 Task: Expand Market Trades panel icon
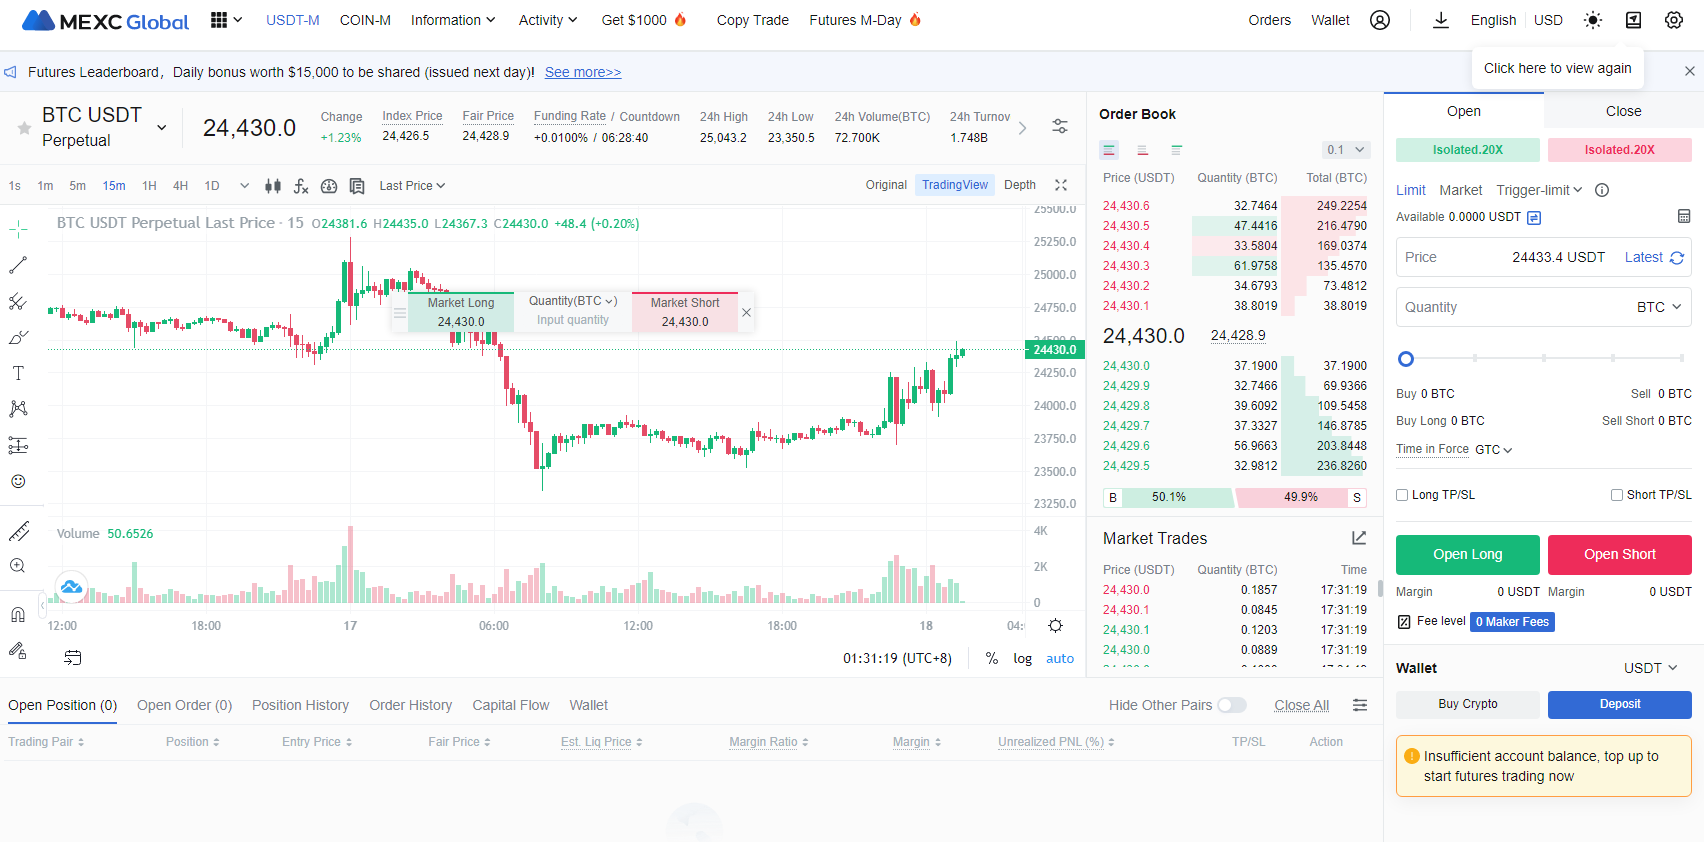(1359, 538)
